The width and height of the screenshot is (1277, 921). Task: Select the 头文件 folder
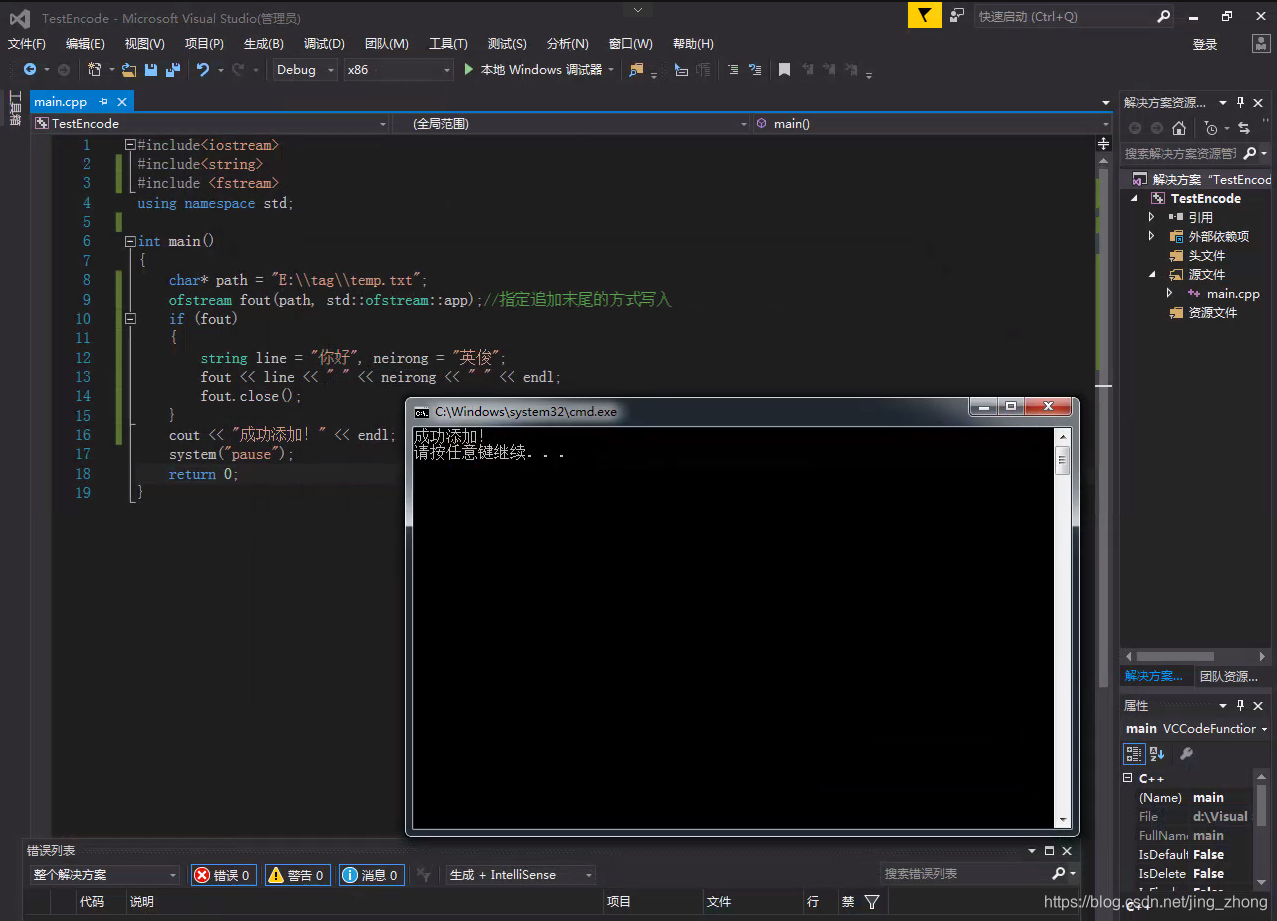[1207, 255]
